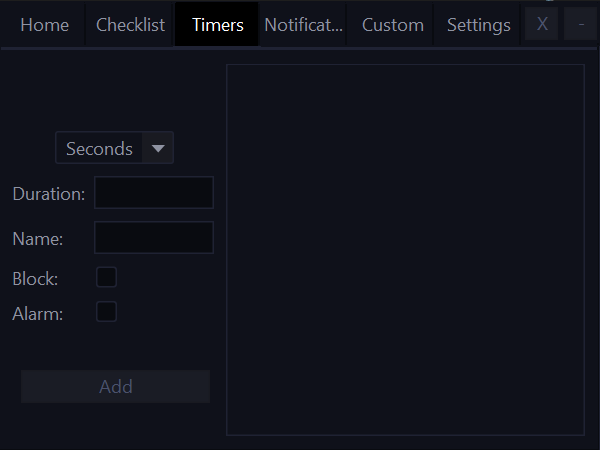Focus the Duration input field
600x450 pixels.
(154, 192)
